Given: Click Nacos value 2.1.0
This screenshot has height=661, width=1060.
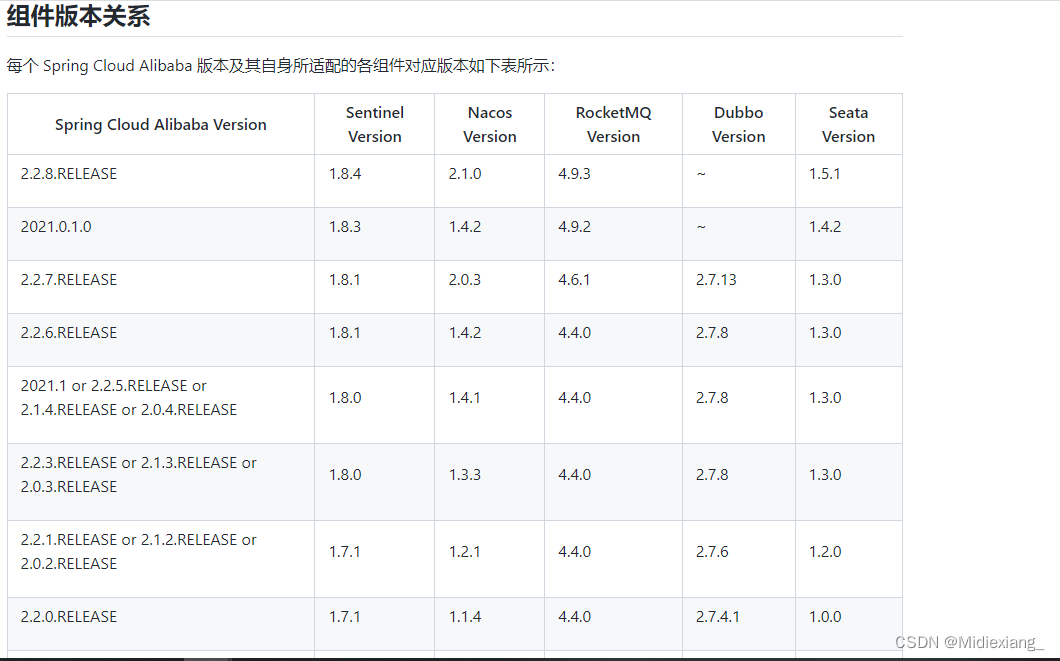Looking at the screenshot, I should pyautogui.click(x=465, y=174).
